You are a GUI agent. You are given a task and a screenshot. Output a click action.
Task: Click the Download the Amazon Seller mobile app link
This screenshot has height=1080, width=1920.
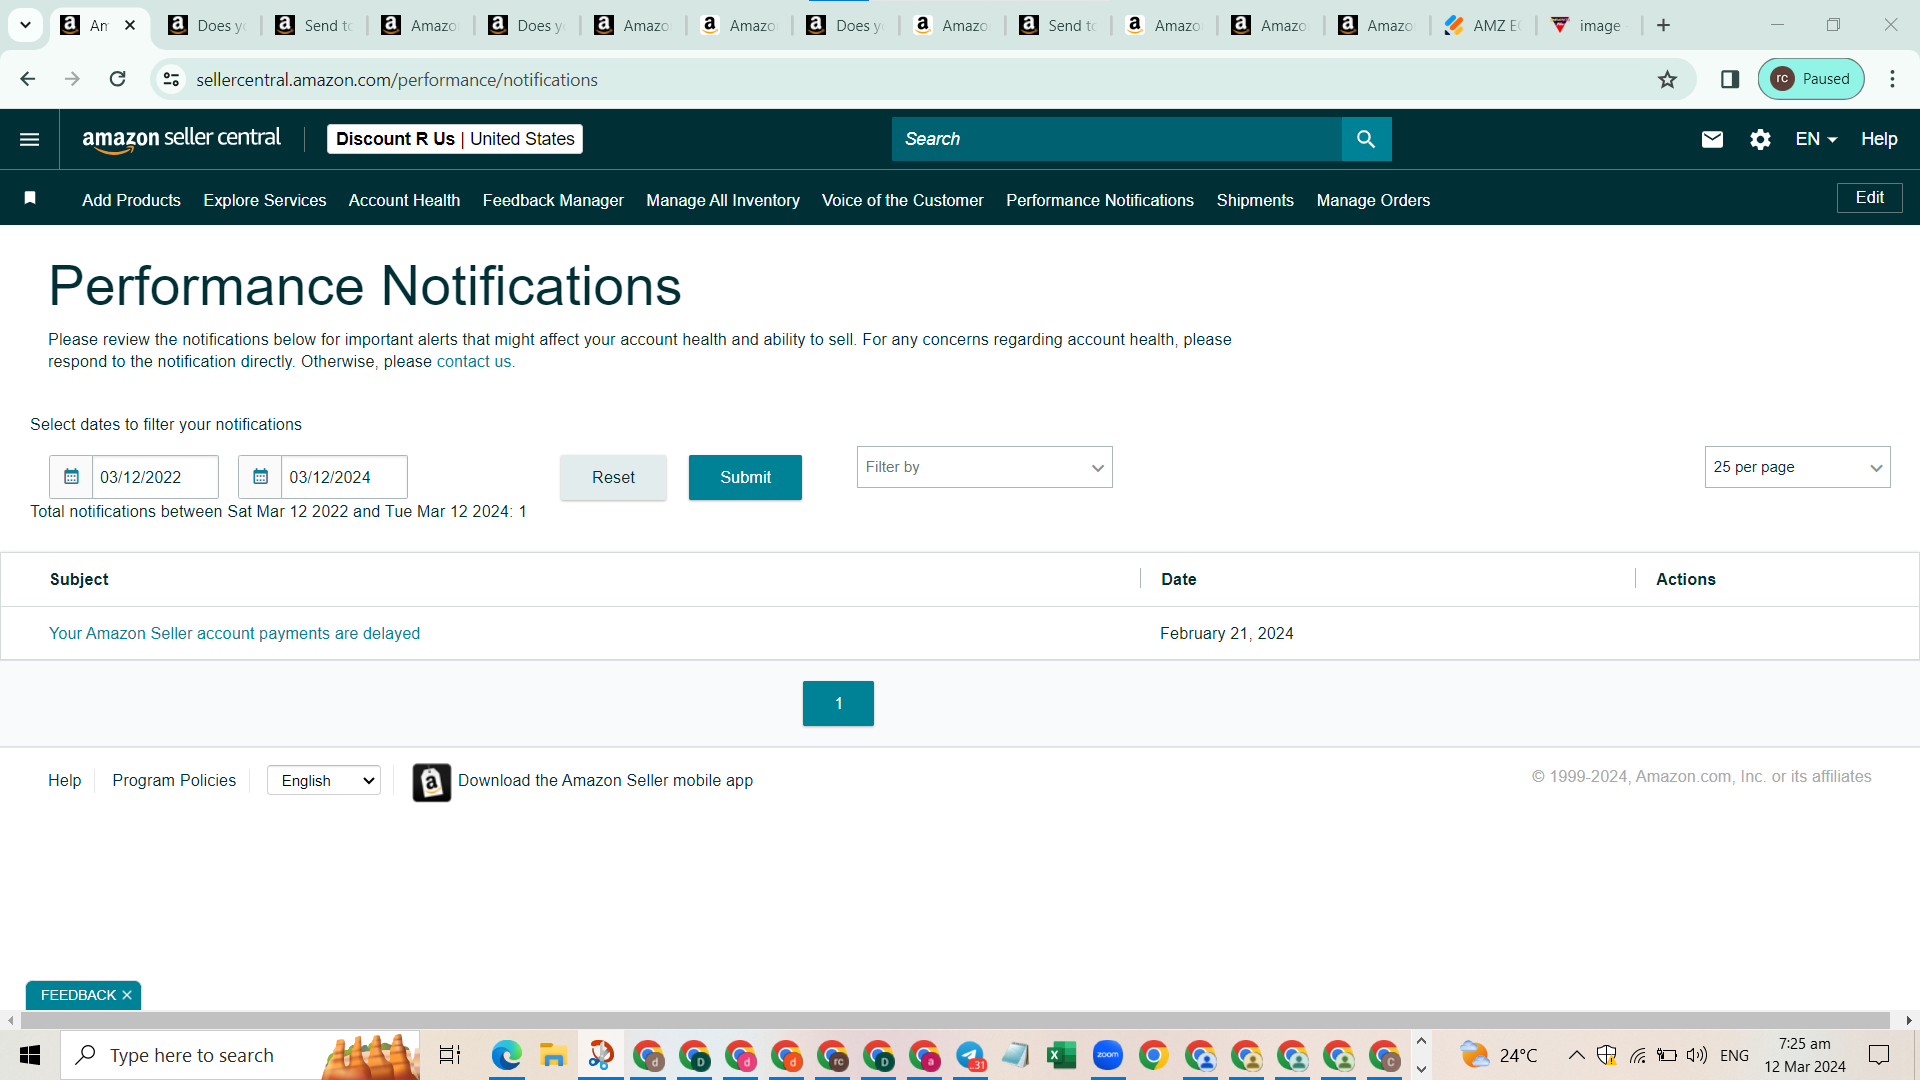tap(605, 780)
